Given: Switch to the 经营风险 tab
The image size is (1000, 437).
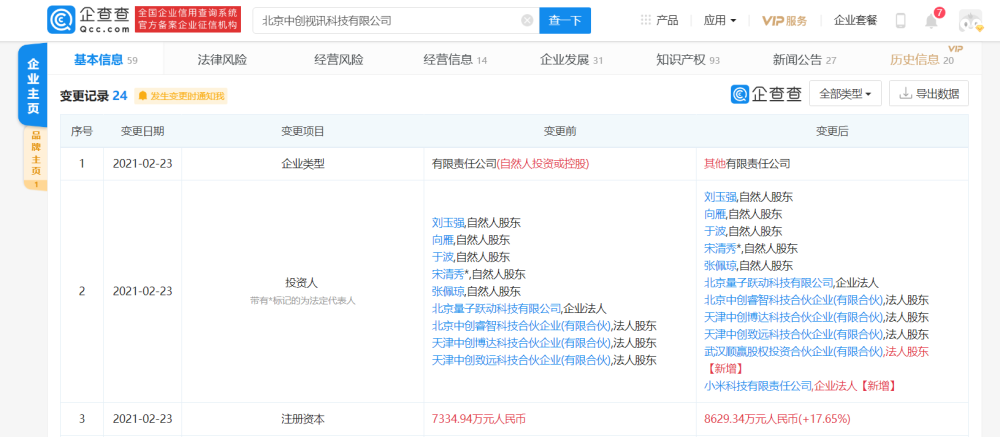Looking at the screenshot, I should click(339, 60).
